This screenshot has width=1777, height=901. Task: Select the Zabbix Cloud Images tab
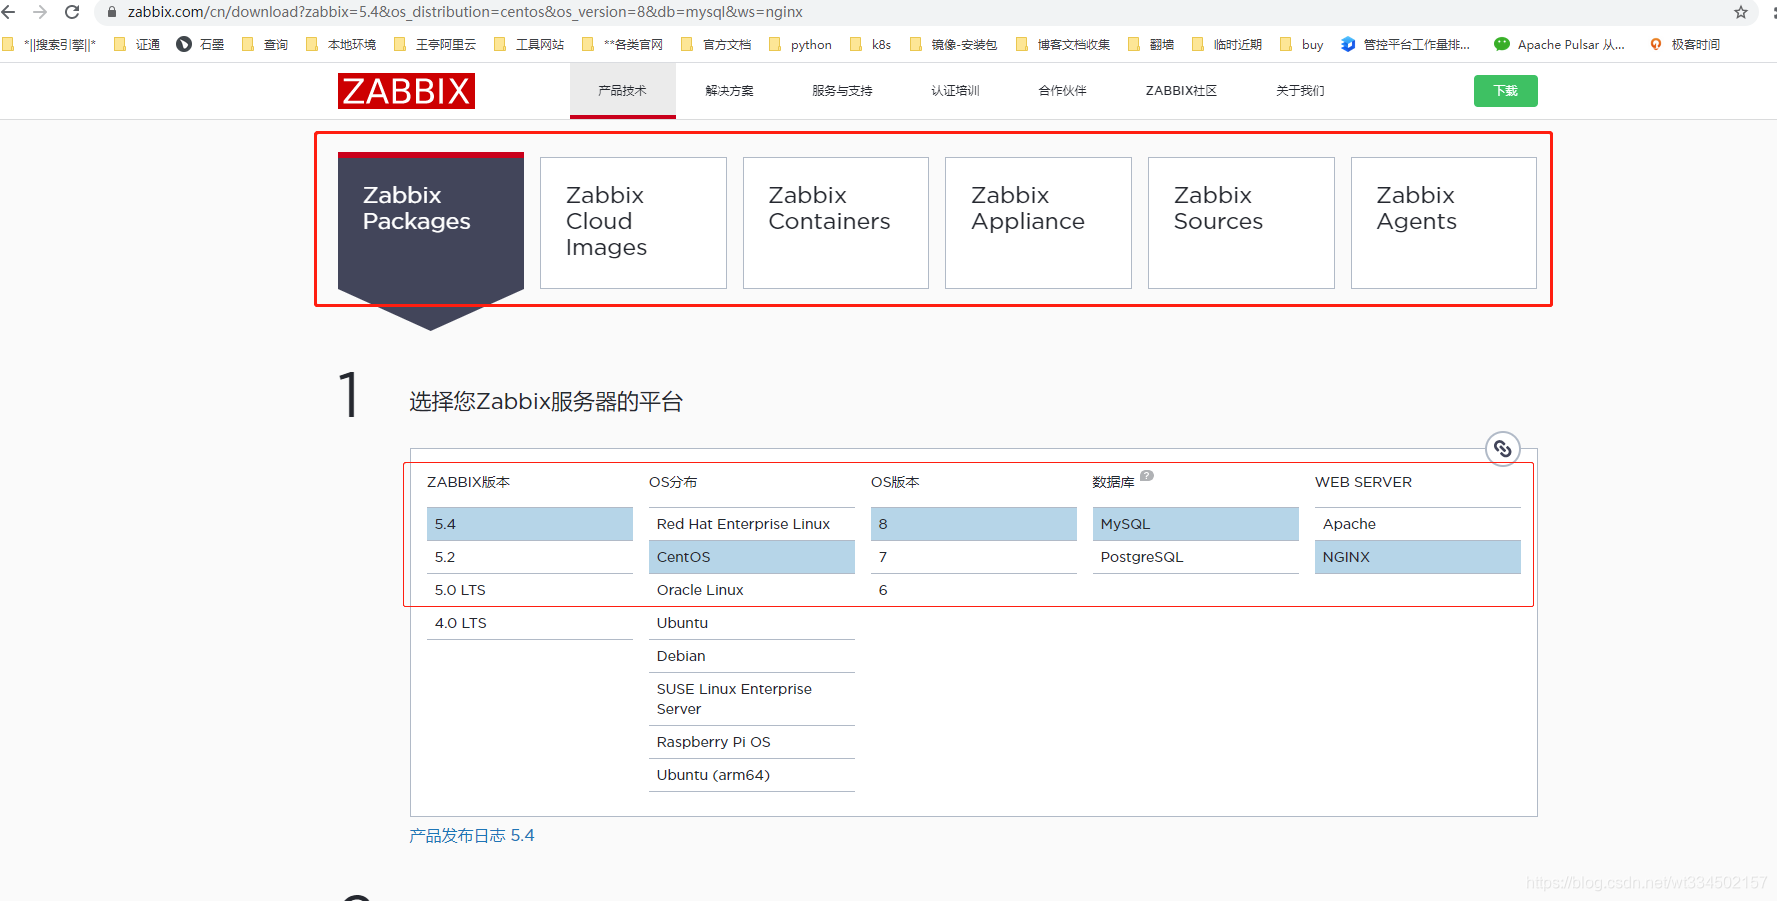(x=633, y=223)
